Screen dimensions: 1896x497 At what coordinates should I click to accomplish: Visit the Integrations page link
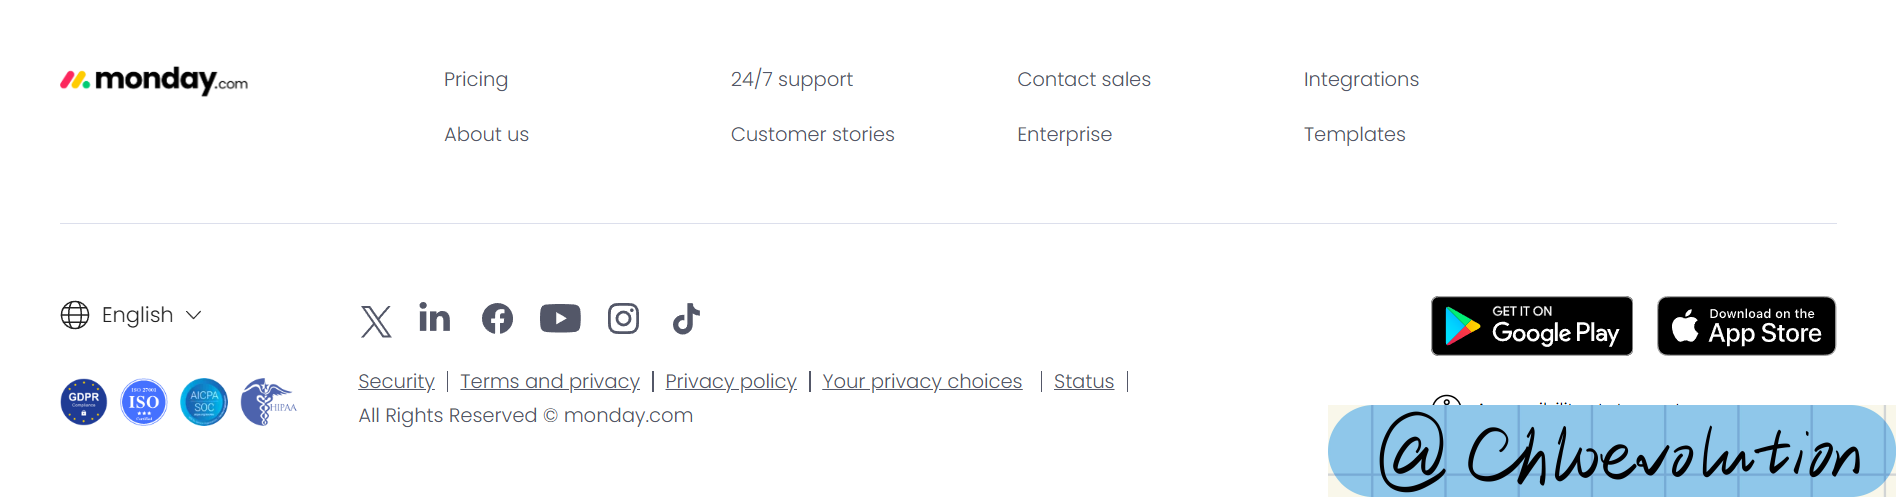pyautogui.click(x=1361, y=79)
